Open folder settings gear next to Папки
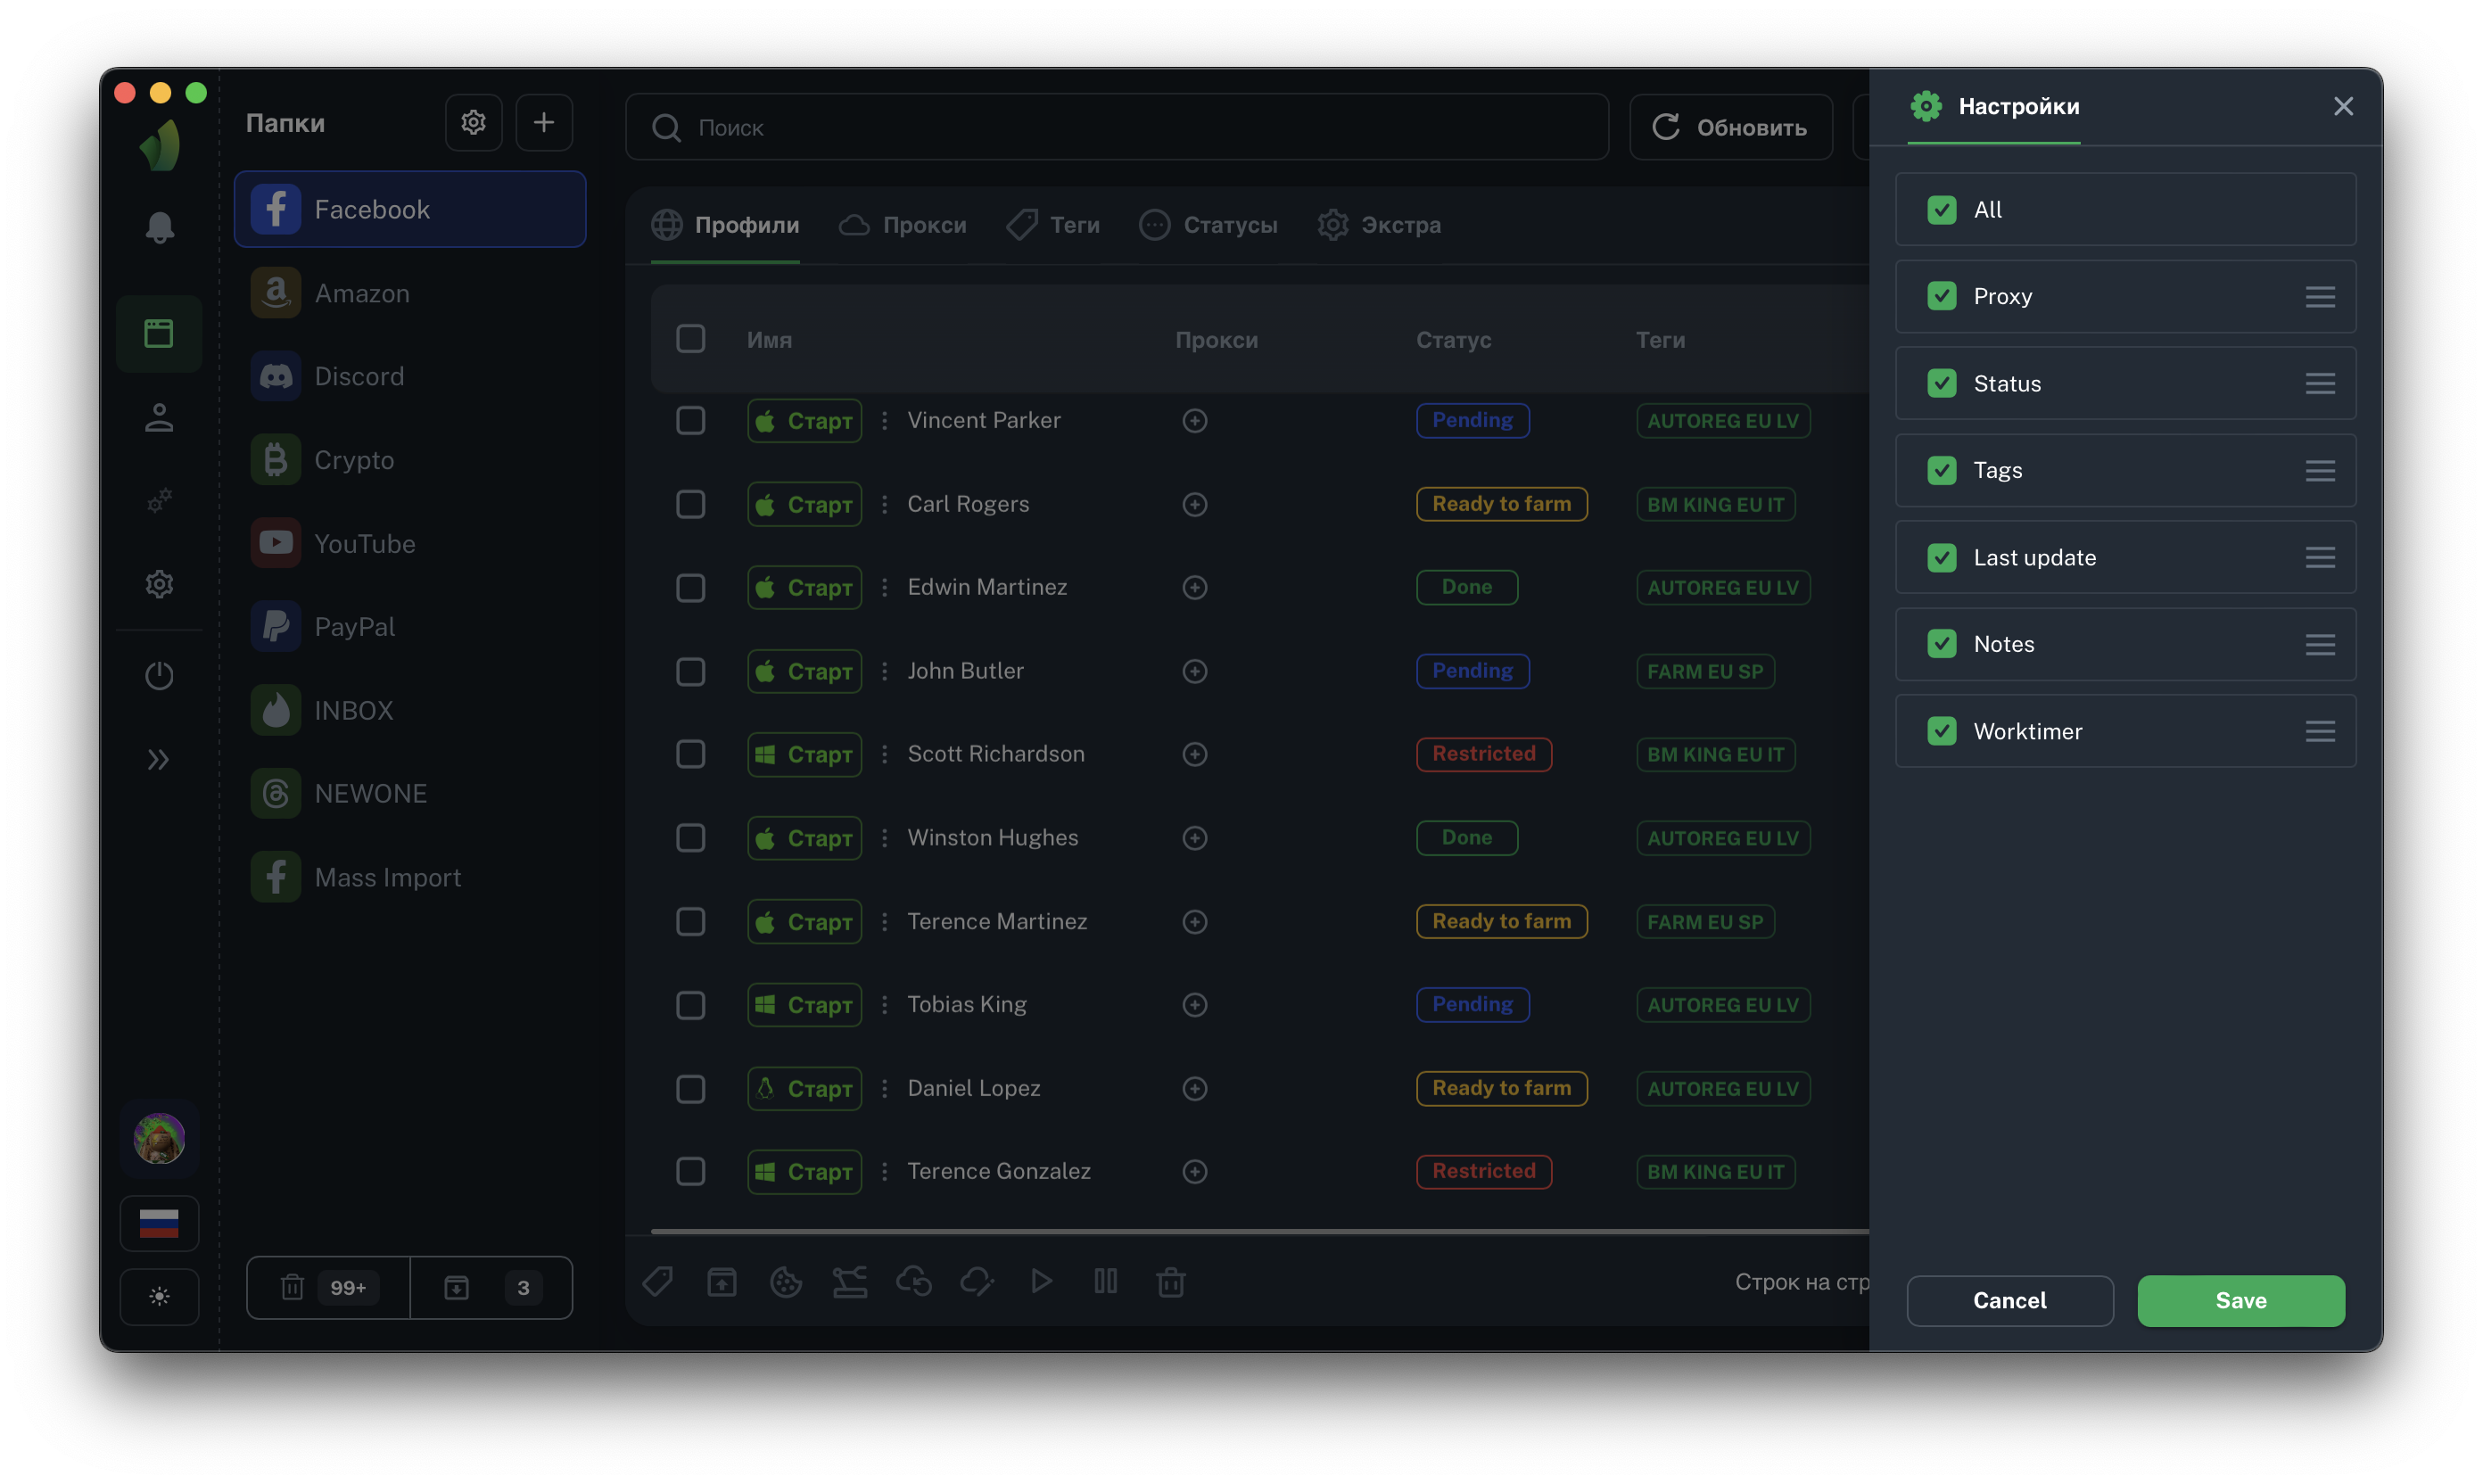The height and width of the screenshot is (1484, 2483). point(473,122)
